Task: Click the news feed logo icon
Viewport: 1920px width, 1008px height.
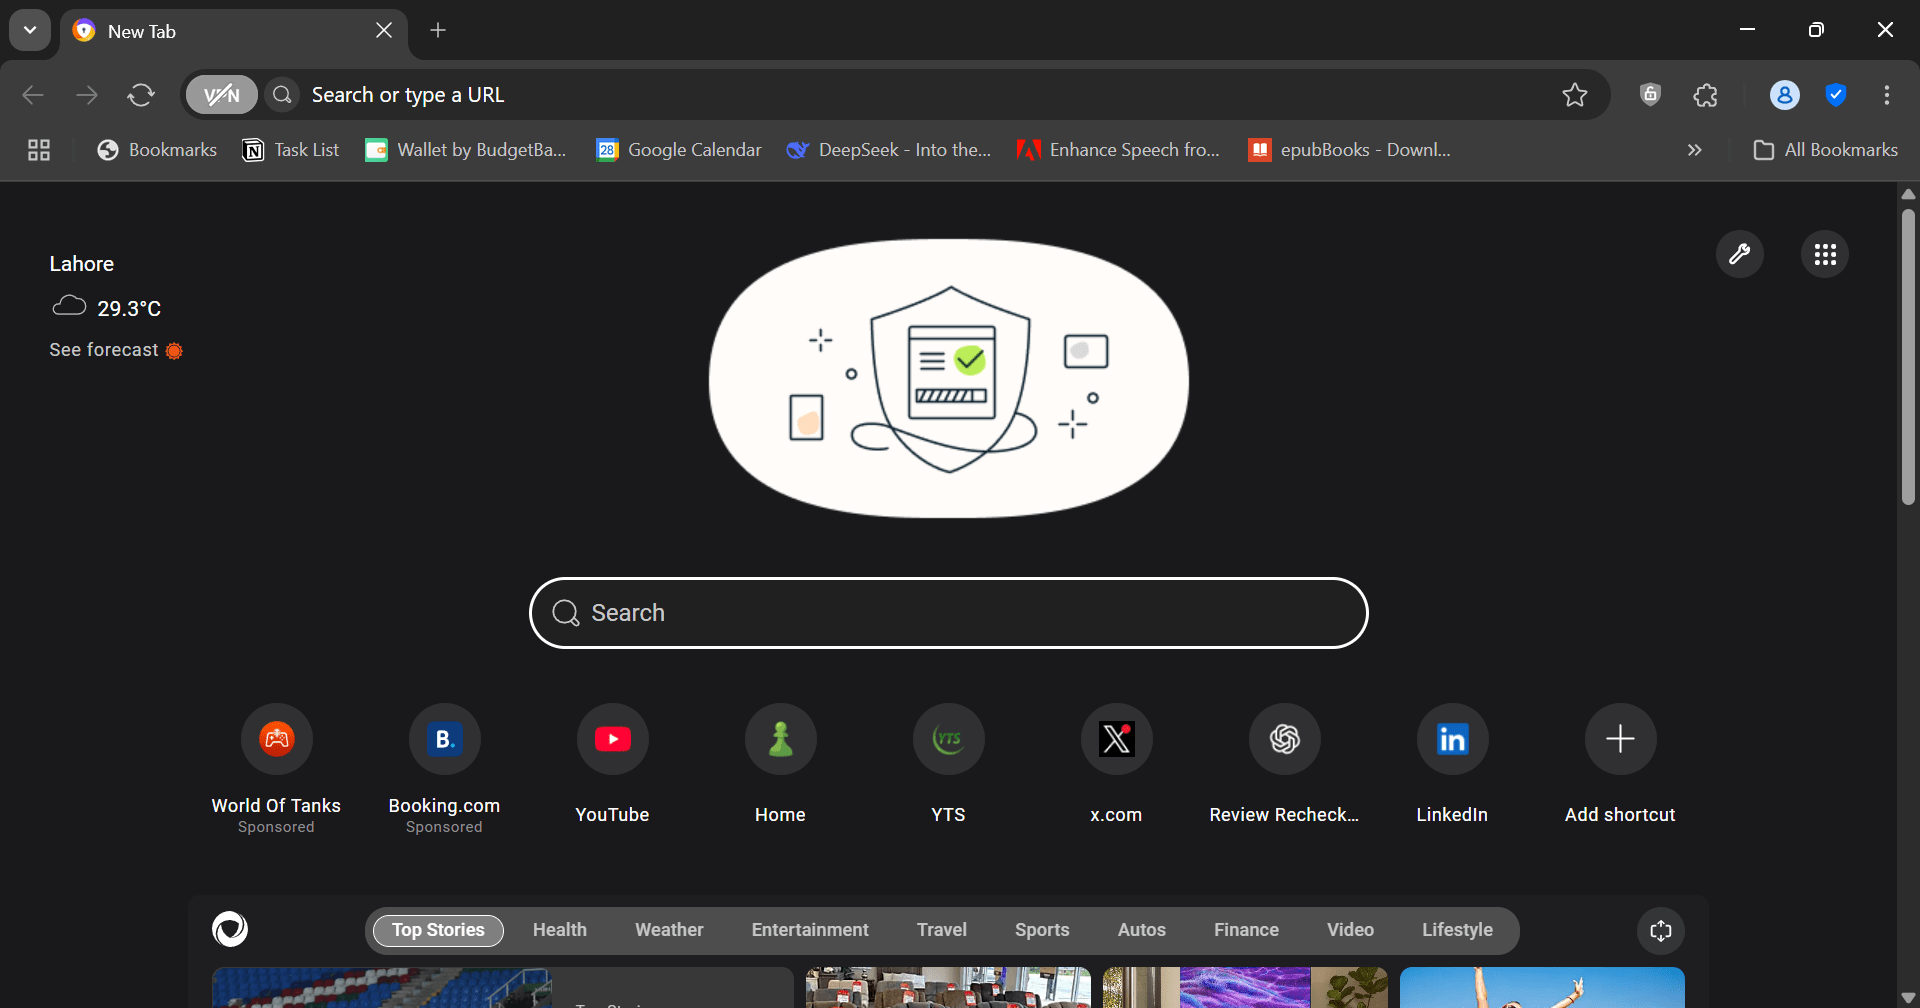Action: point(230,929)
